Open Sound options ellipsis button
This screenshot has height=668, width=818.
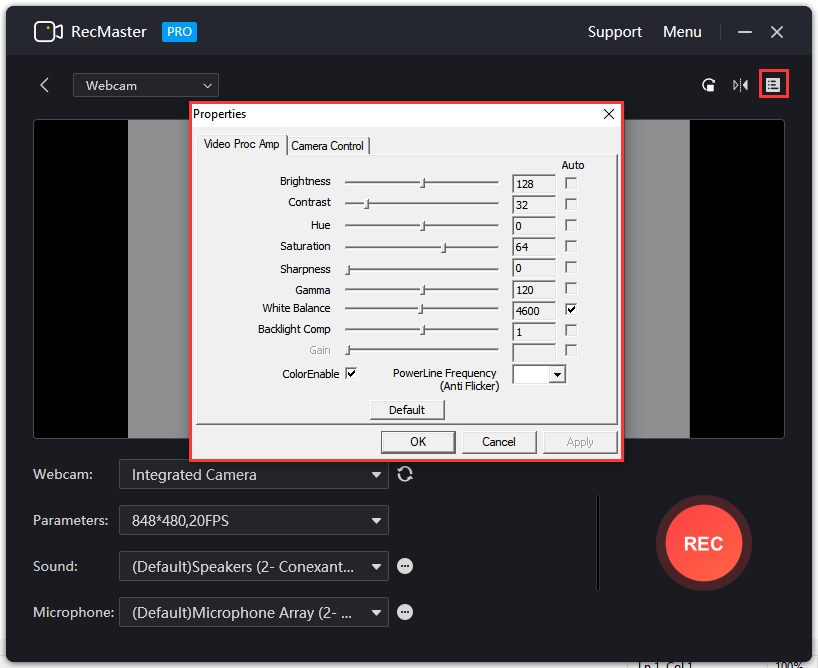click(405, 566)
